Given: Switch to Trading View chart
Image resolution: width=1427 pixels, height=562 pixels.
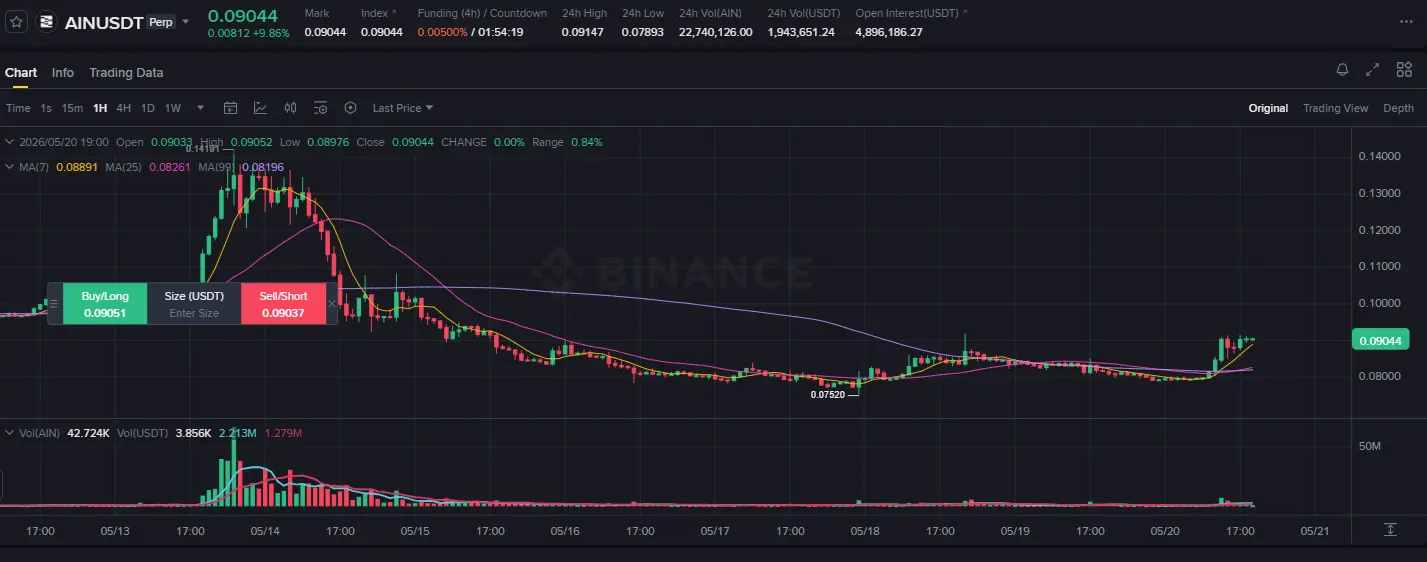Looking at the screenshot, I should 1335,108.
